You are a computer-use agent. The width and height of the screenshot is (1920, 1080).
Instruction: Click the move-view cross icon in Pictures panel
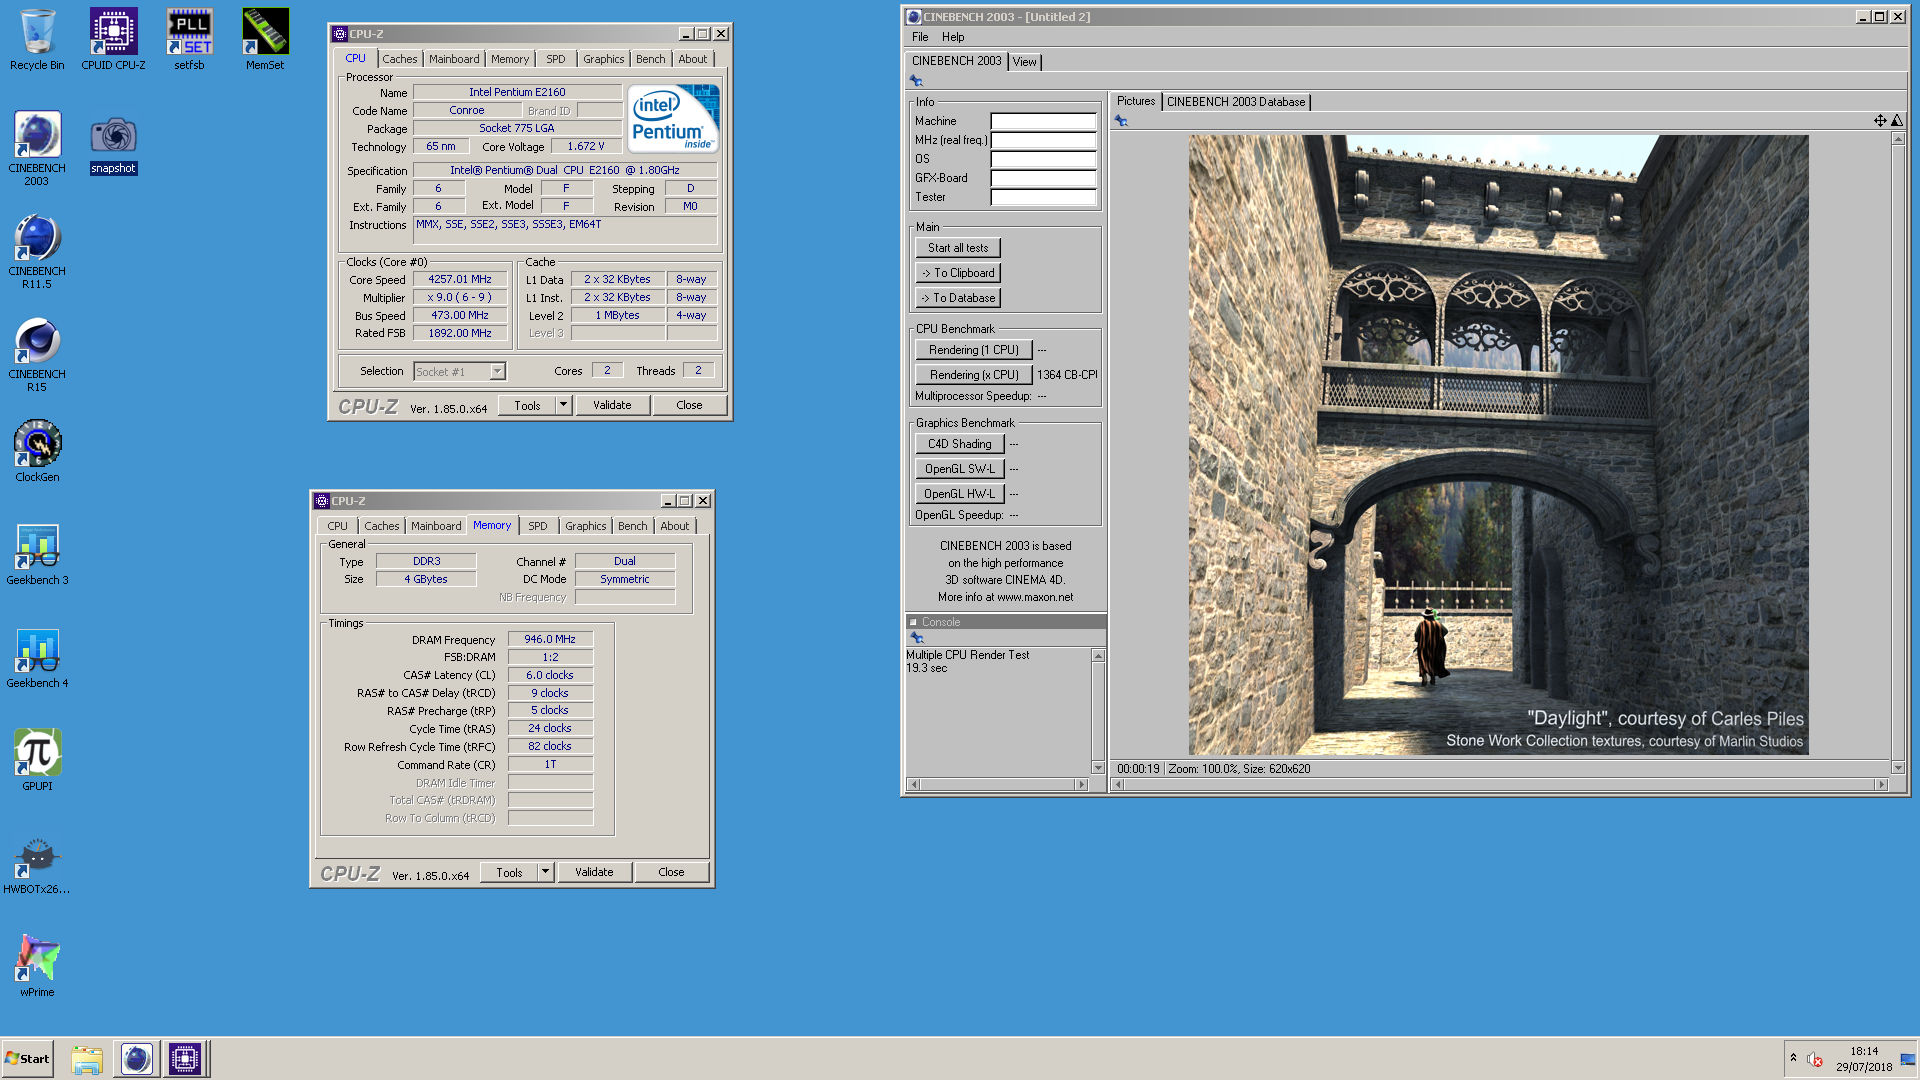tap(1880, 121)
